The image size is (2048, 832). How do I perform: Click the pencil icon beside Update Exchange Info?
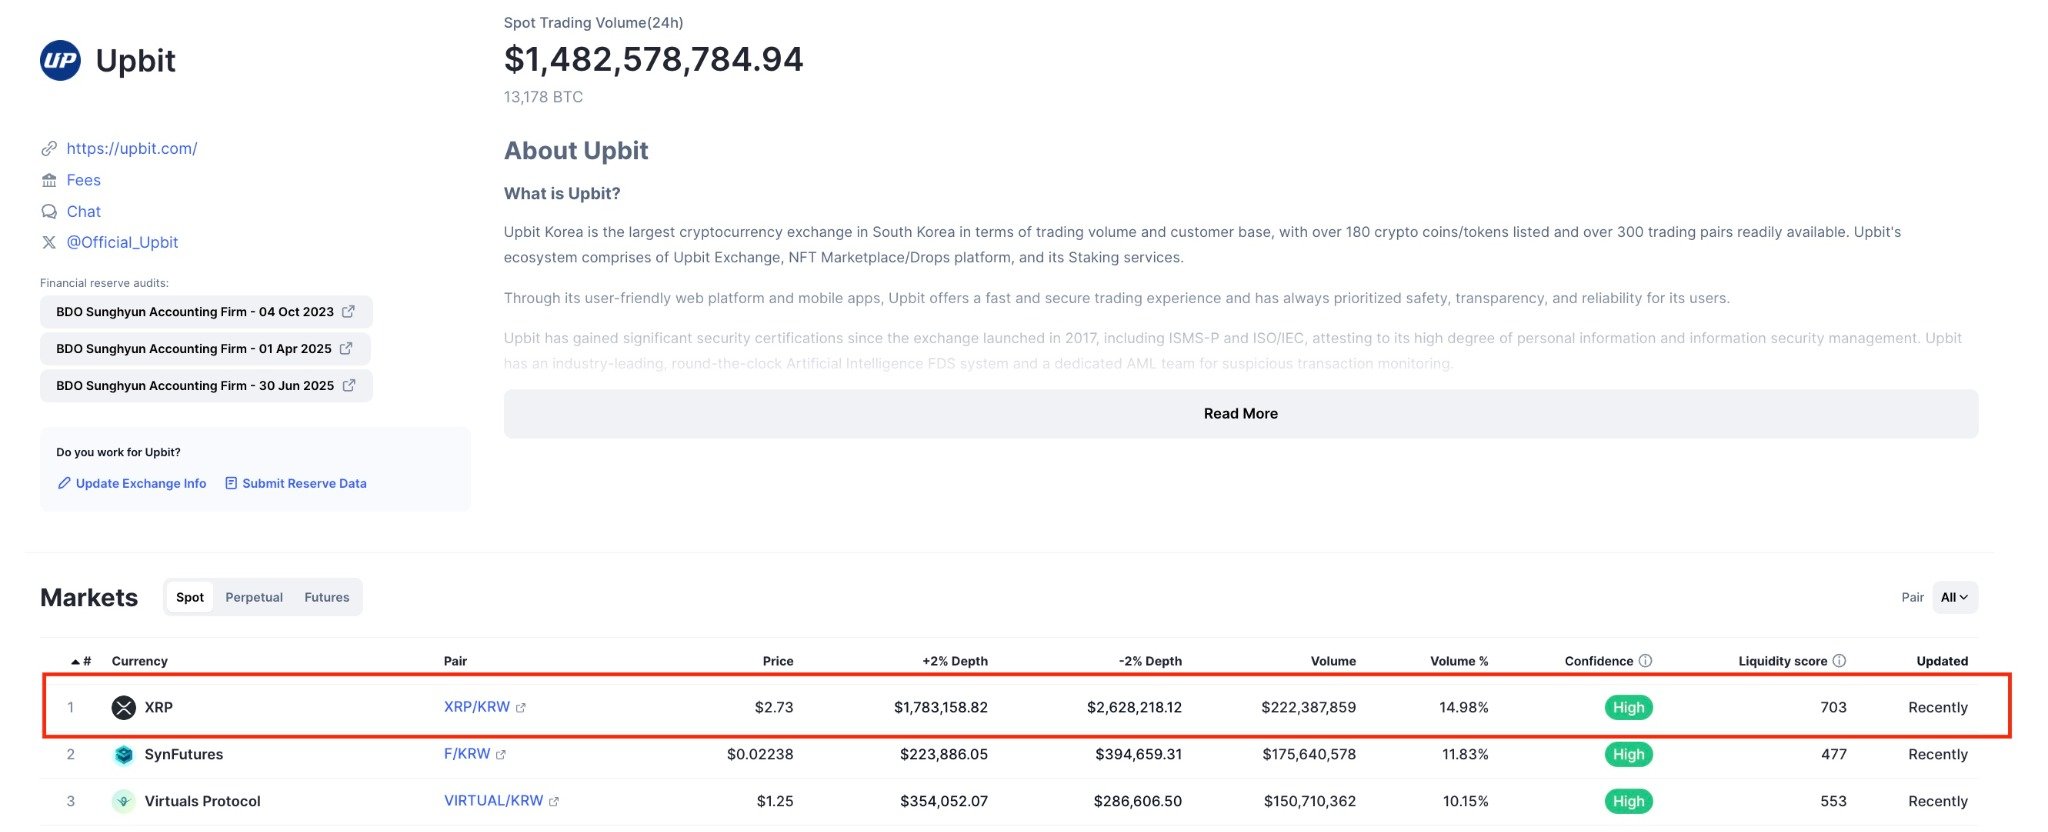[x=64, y=483]
